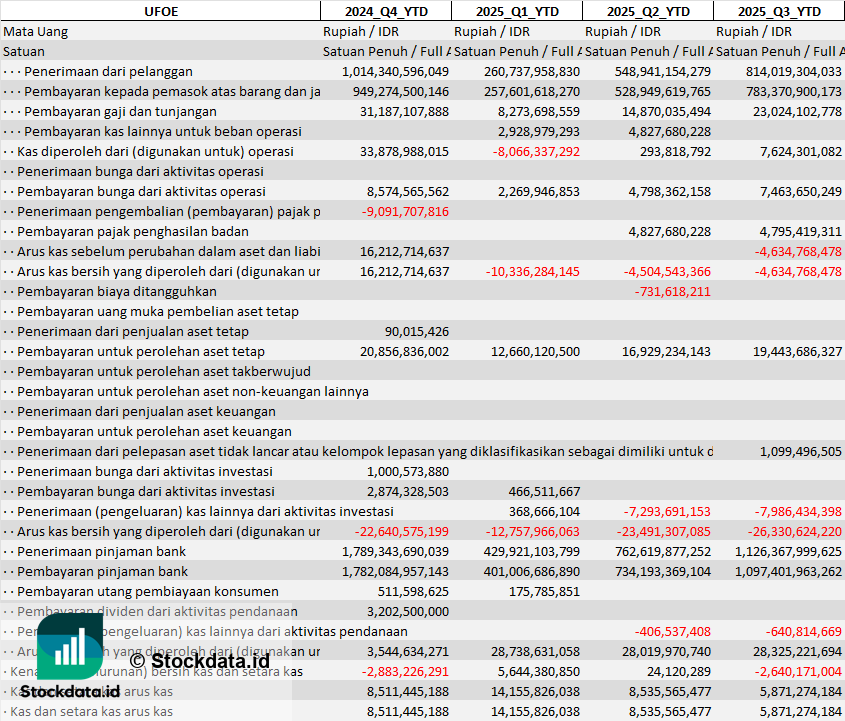Select the 90,015,426 cell
The image size is (845, 721).
(416, 331)
